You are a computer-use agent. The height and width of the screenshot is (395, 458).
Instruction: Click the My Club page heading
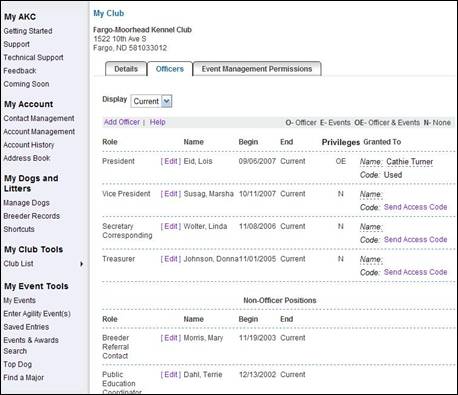(109, 13)
